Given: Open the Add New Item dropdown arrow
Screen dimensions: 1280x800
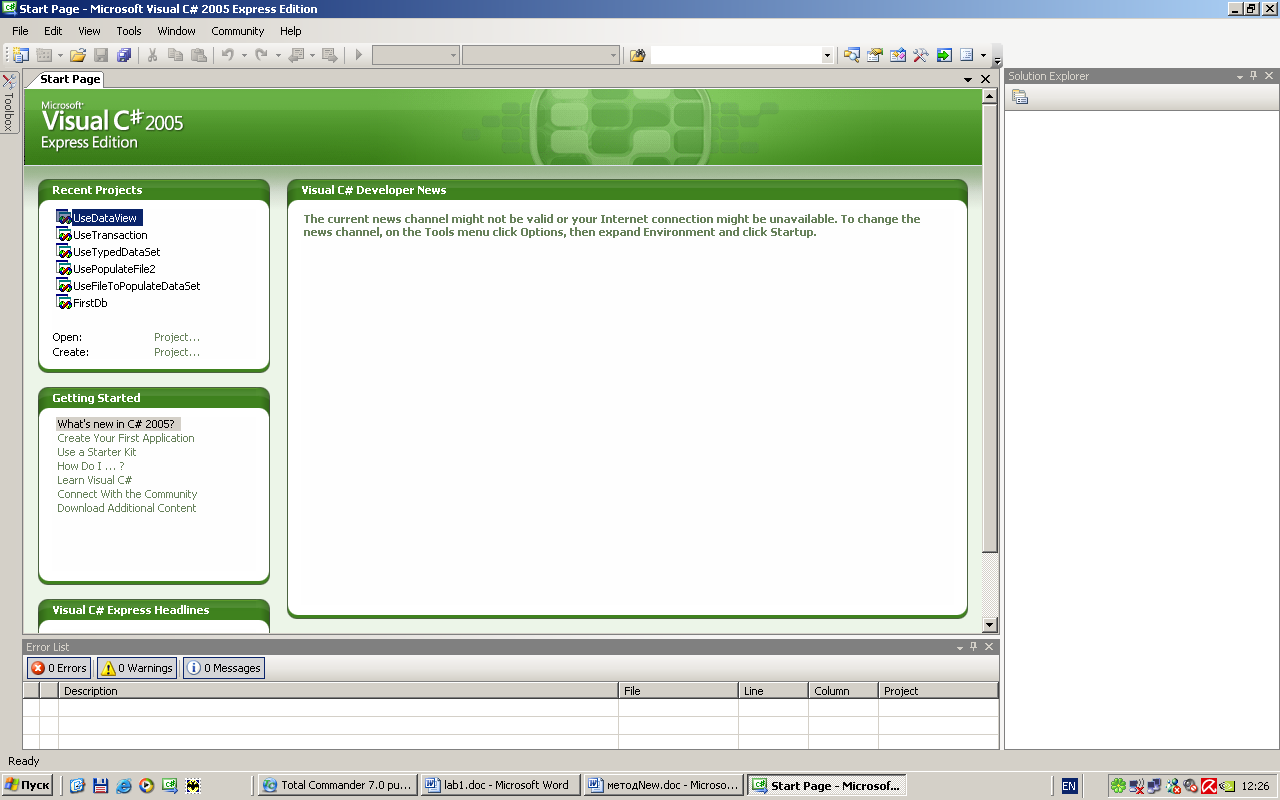Looking at the screenshot, I should point(60,56).
